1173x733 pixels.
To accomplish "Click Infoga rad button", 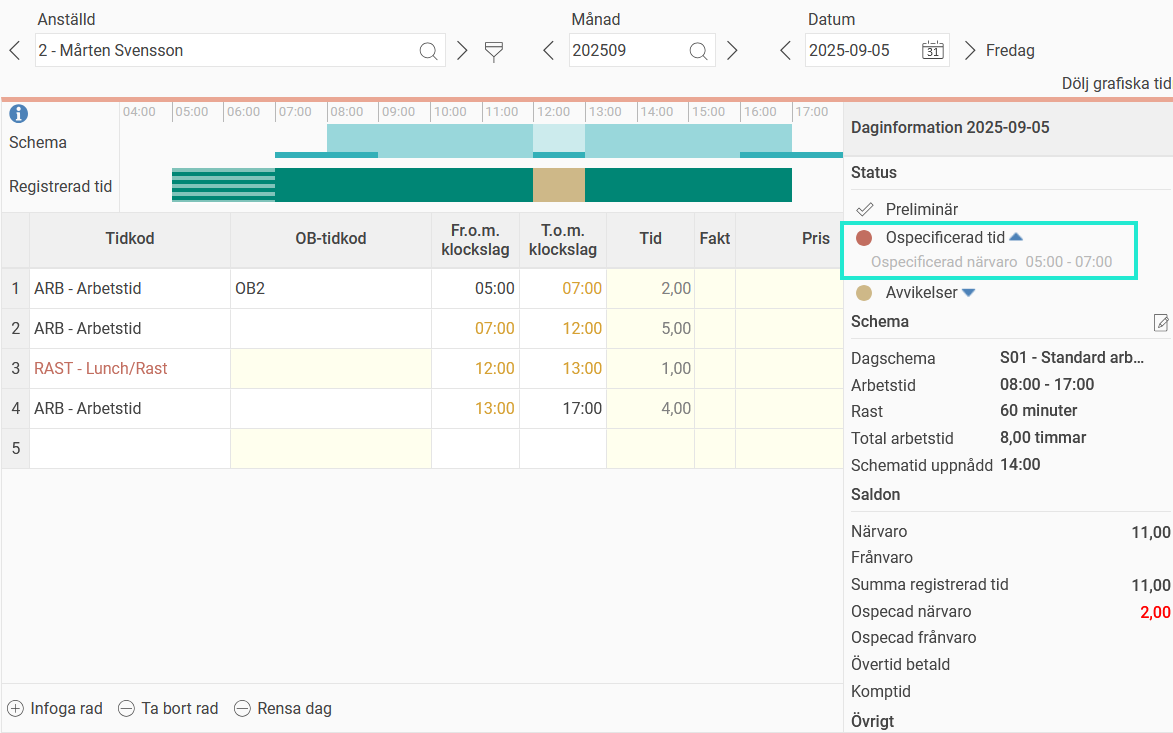I will 55,708.
